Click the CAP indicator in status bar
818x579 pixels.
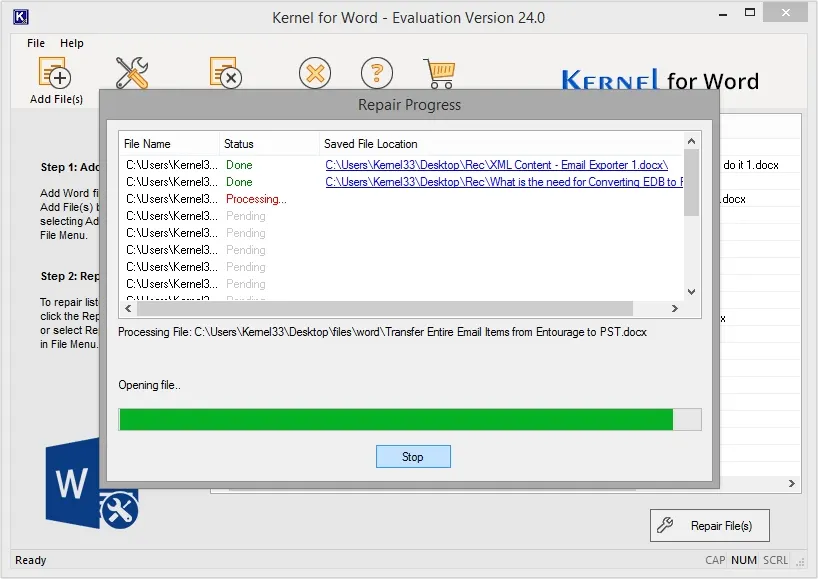pos(715,560)
